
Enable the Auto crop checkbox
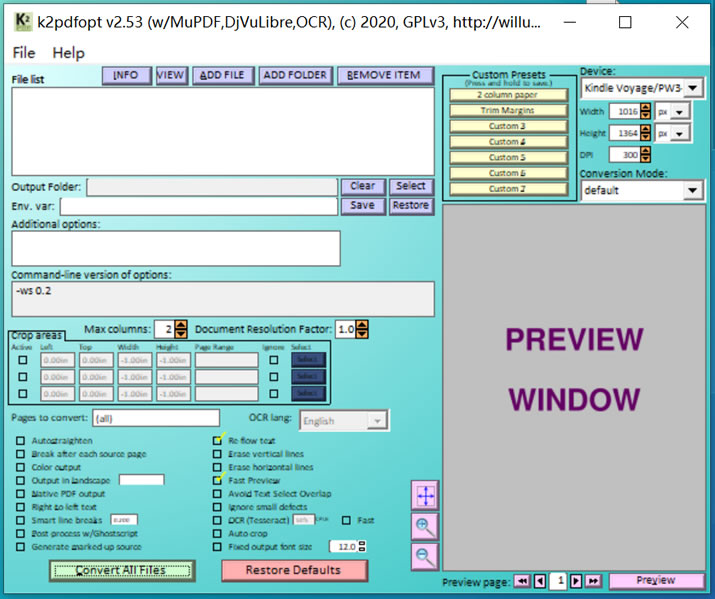tap(218, 533)
